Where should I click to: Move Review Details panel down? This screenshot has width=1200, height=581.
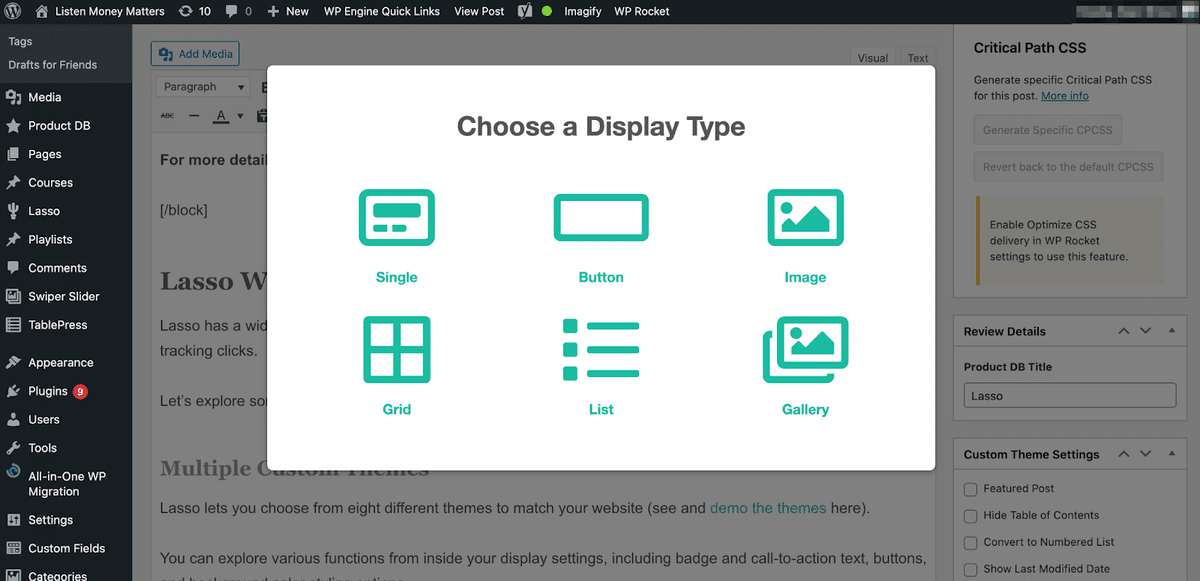tap(1146, 331)
